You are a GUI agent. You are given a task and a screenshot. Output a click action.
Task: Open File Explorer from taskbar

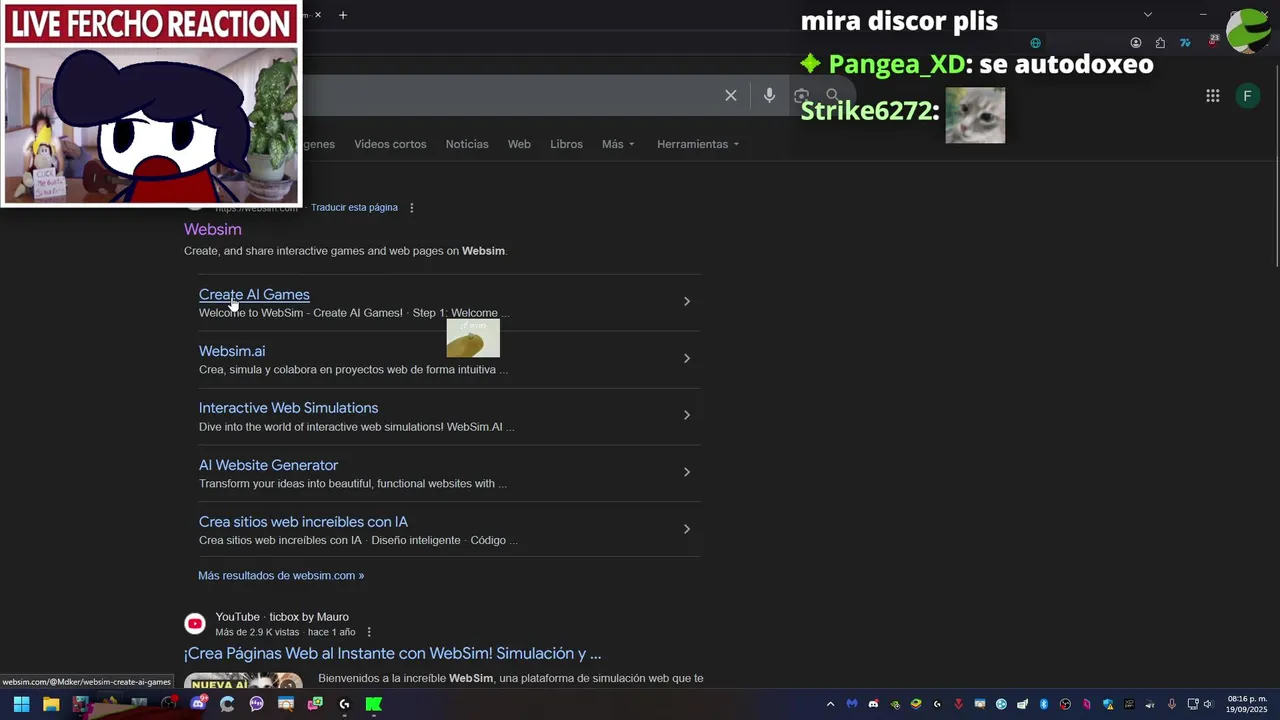point(51,704)
